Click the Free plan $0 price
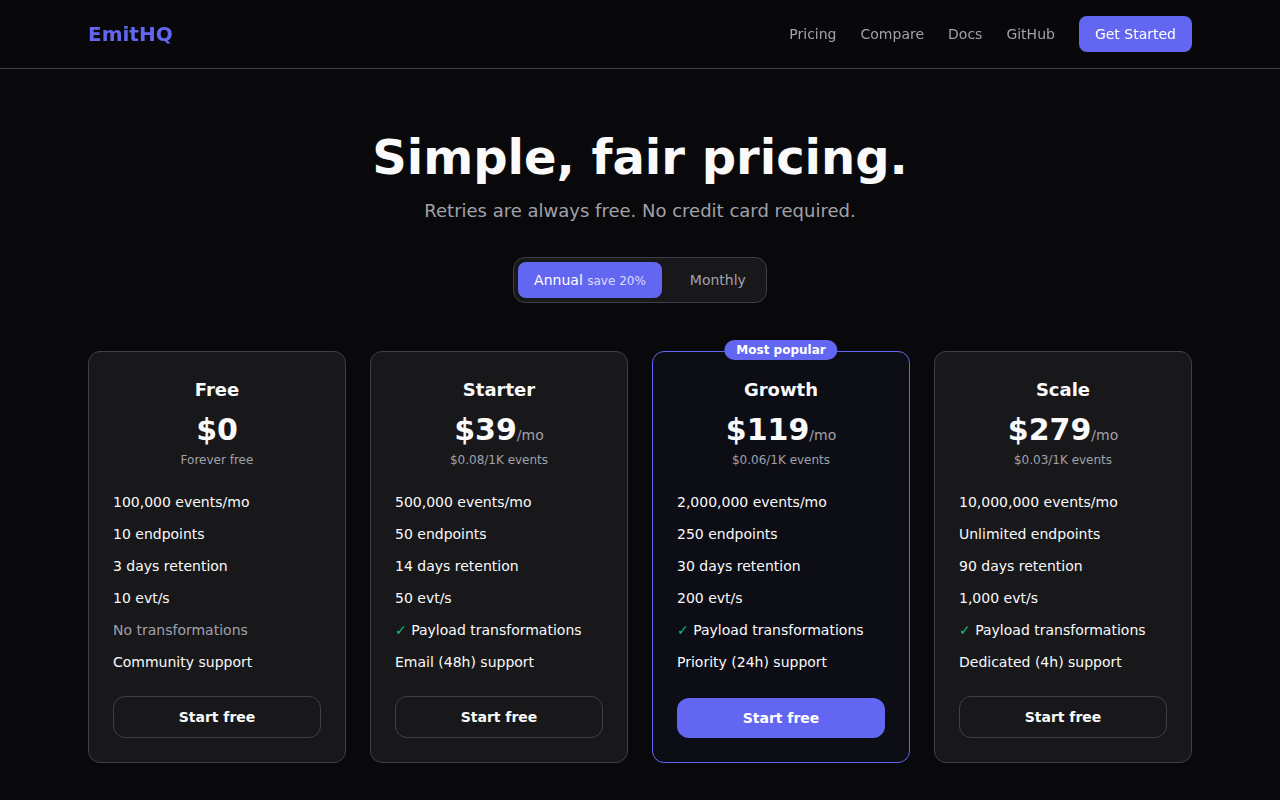 tap(217, 430)
